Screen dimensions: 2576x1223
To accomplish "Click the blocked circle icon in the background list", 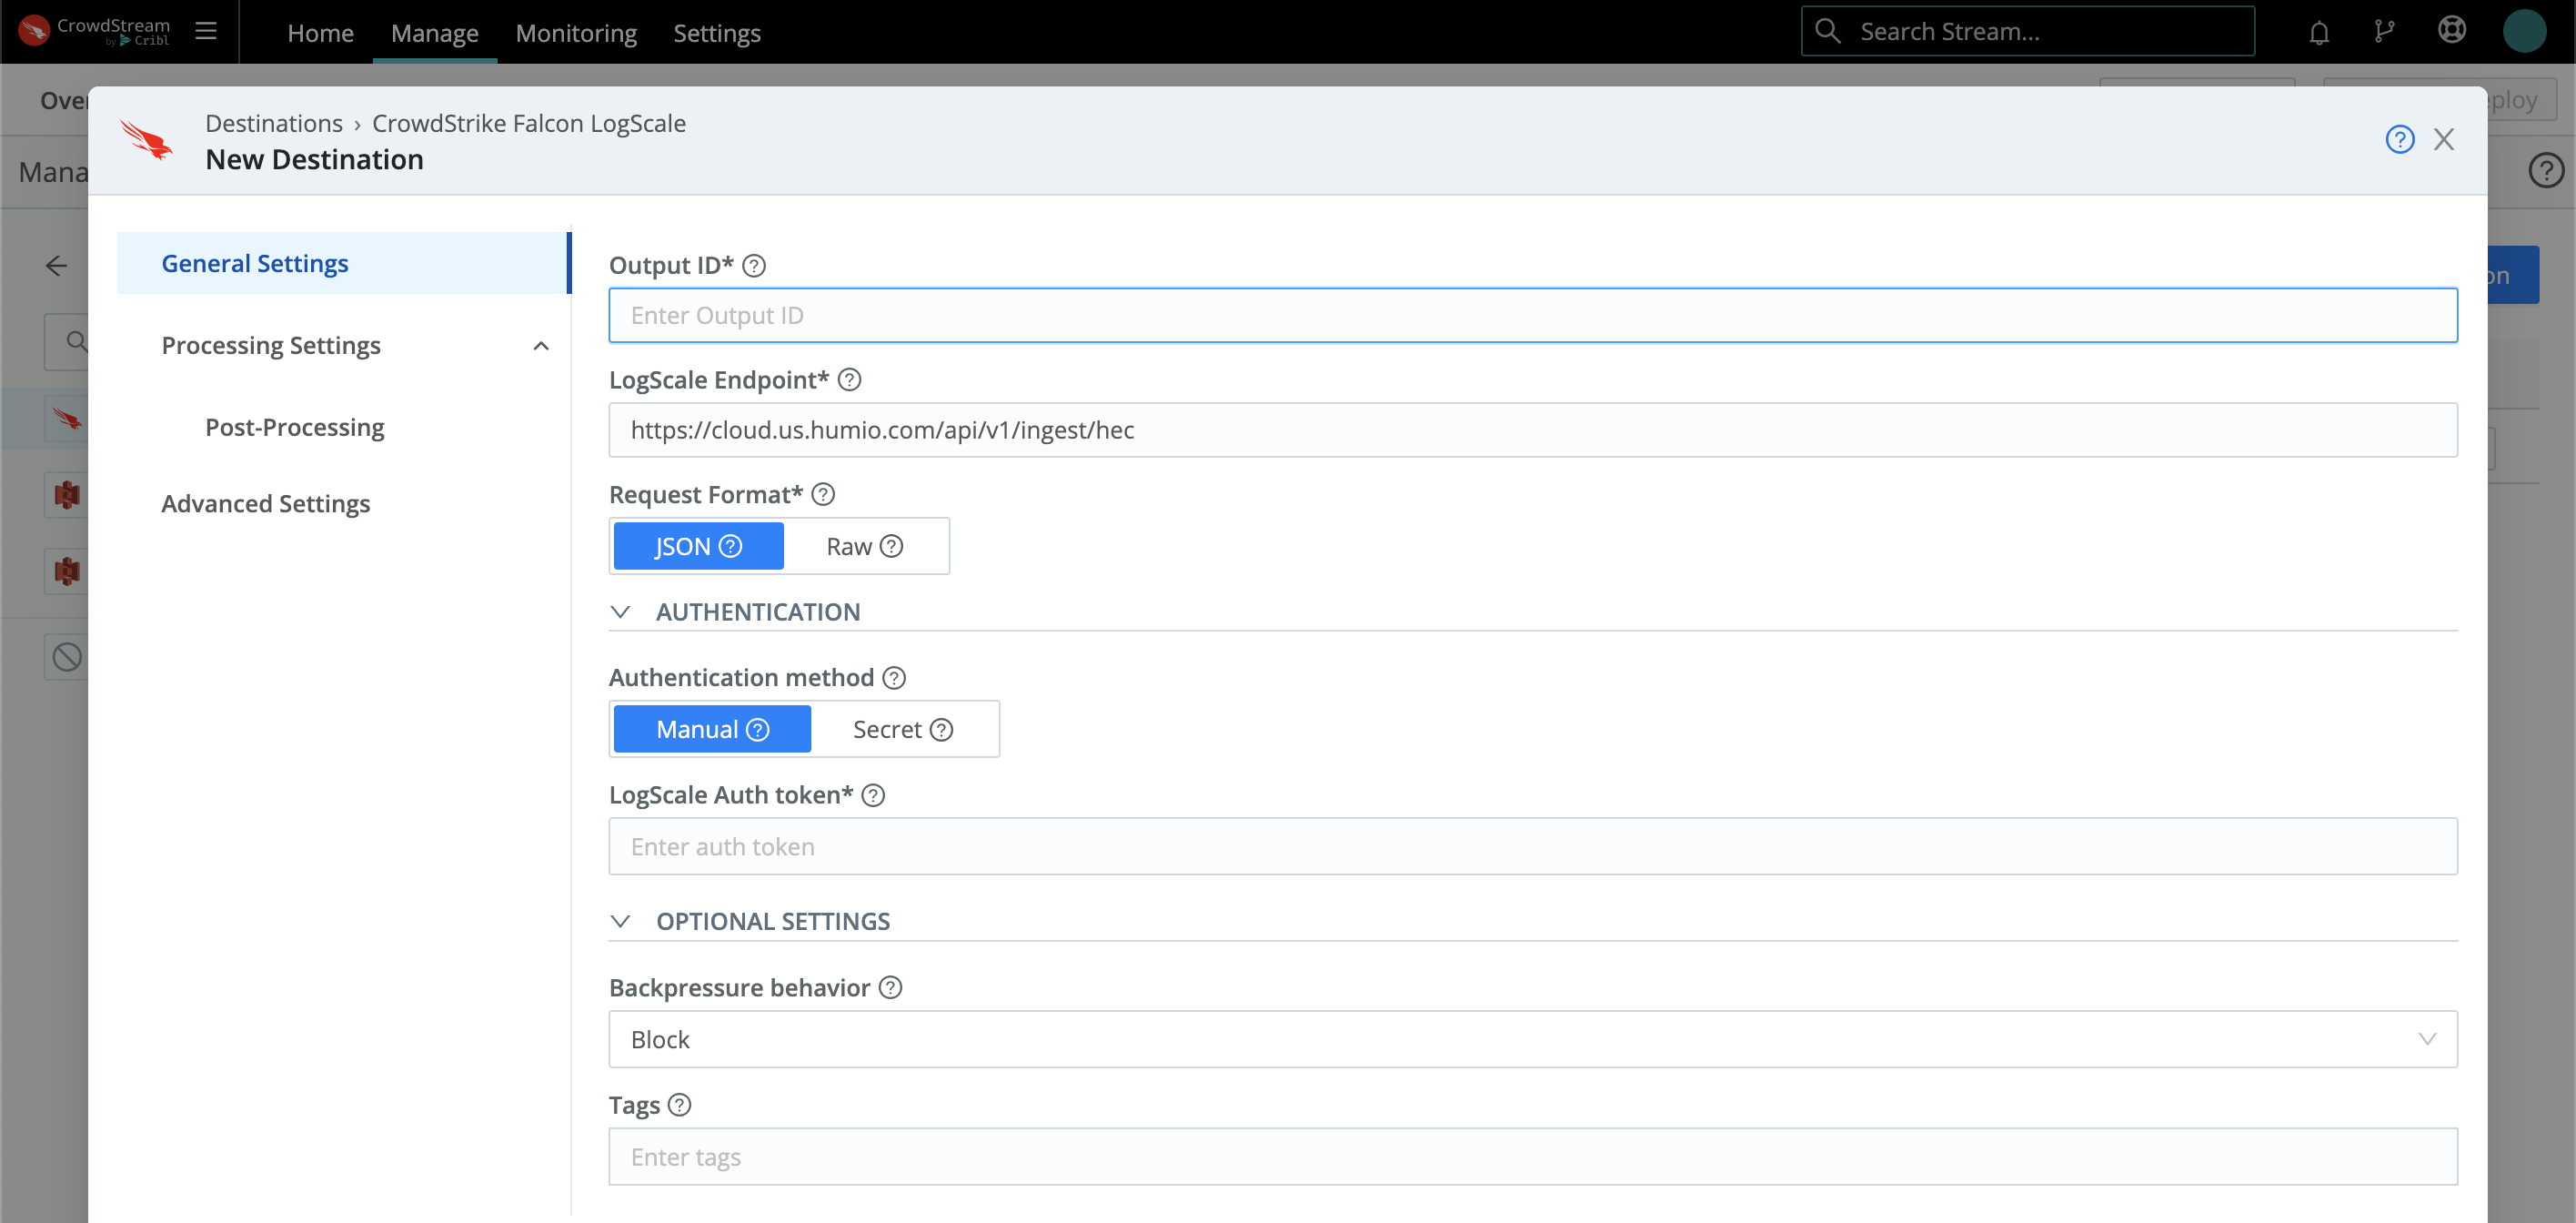I will point(67,657).
